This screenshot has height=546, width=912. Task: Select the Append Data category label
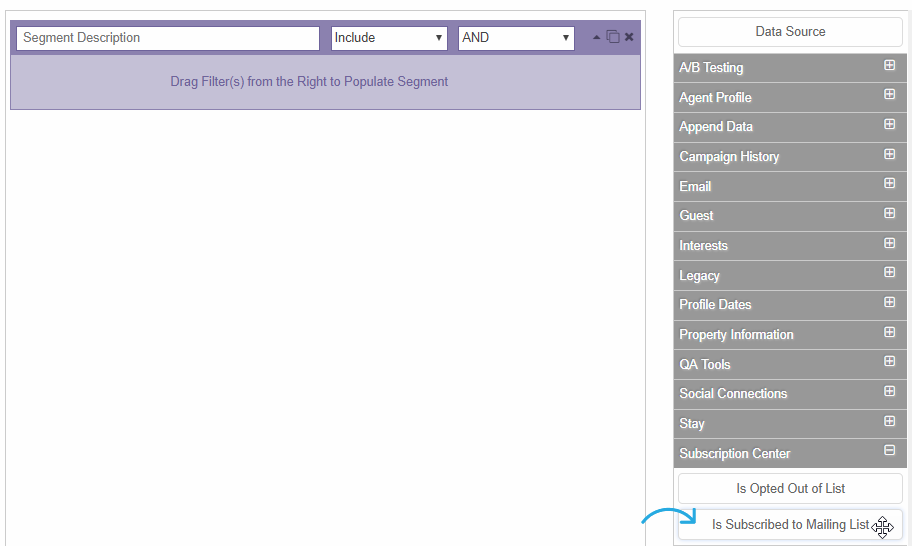(716, 127)
